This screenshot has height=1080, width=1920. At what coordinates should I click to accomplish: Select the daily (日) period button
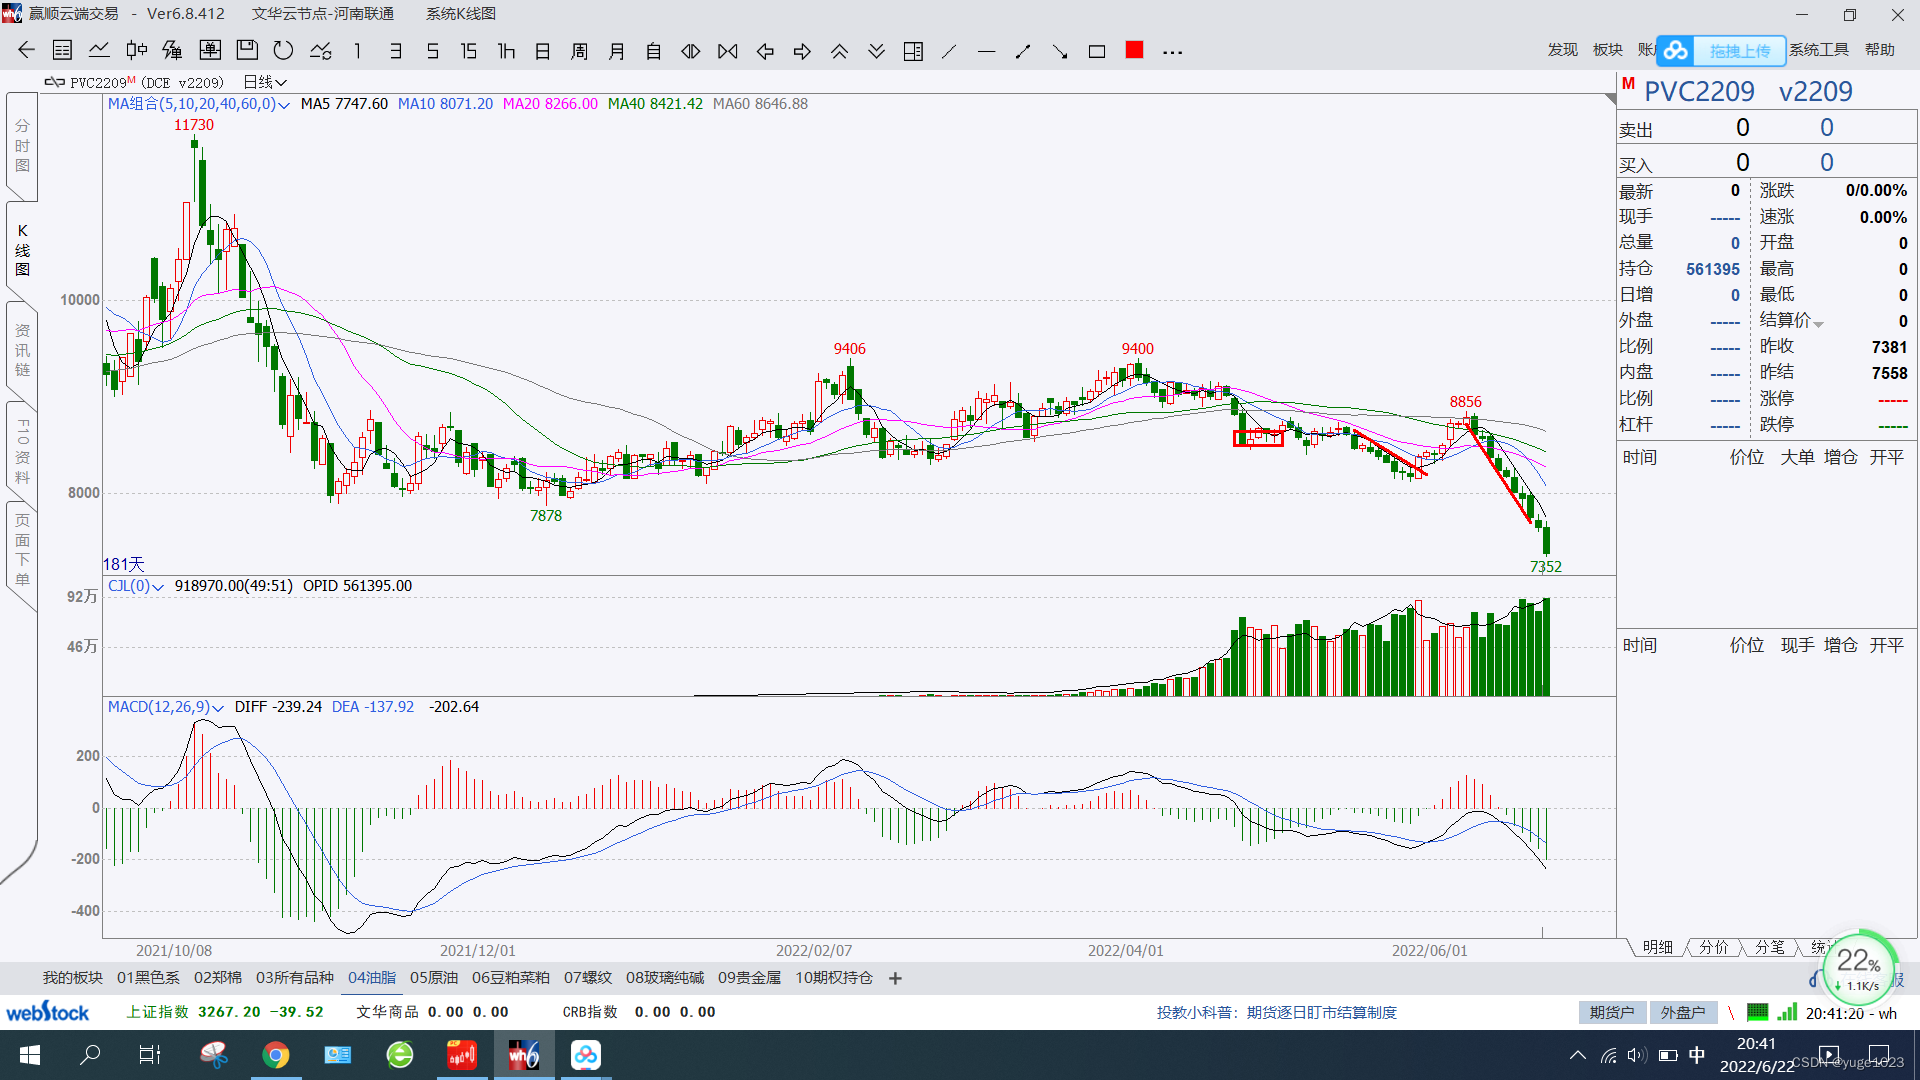(543, 51)
